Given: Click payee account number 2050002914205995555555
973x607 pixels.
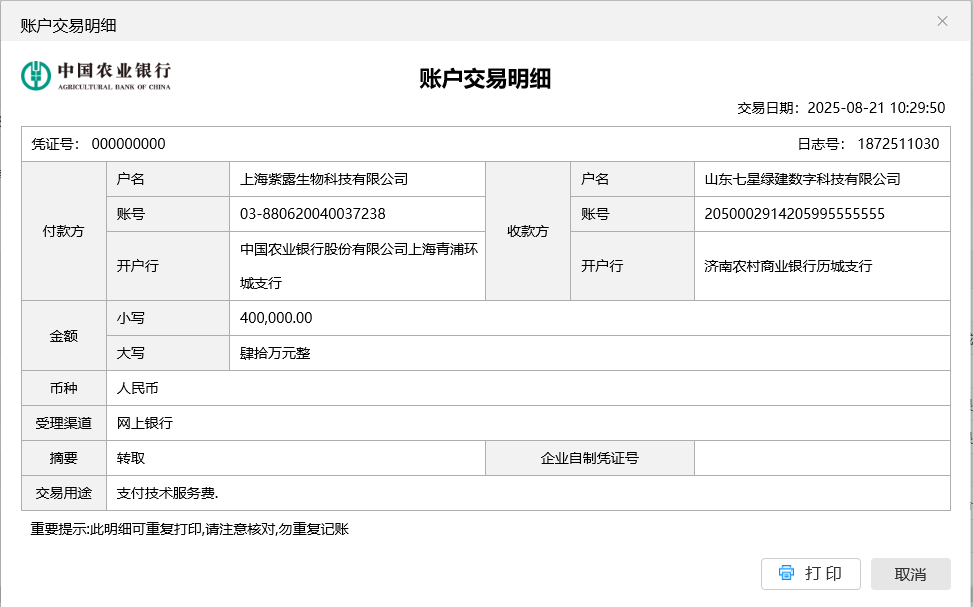Looking at the screenshot, I should tap(794, 214).
